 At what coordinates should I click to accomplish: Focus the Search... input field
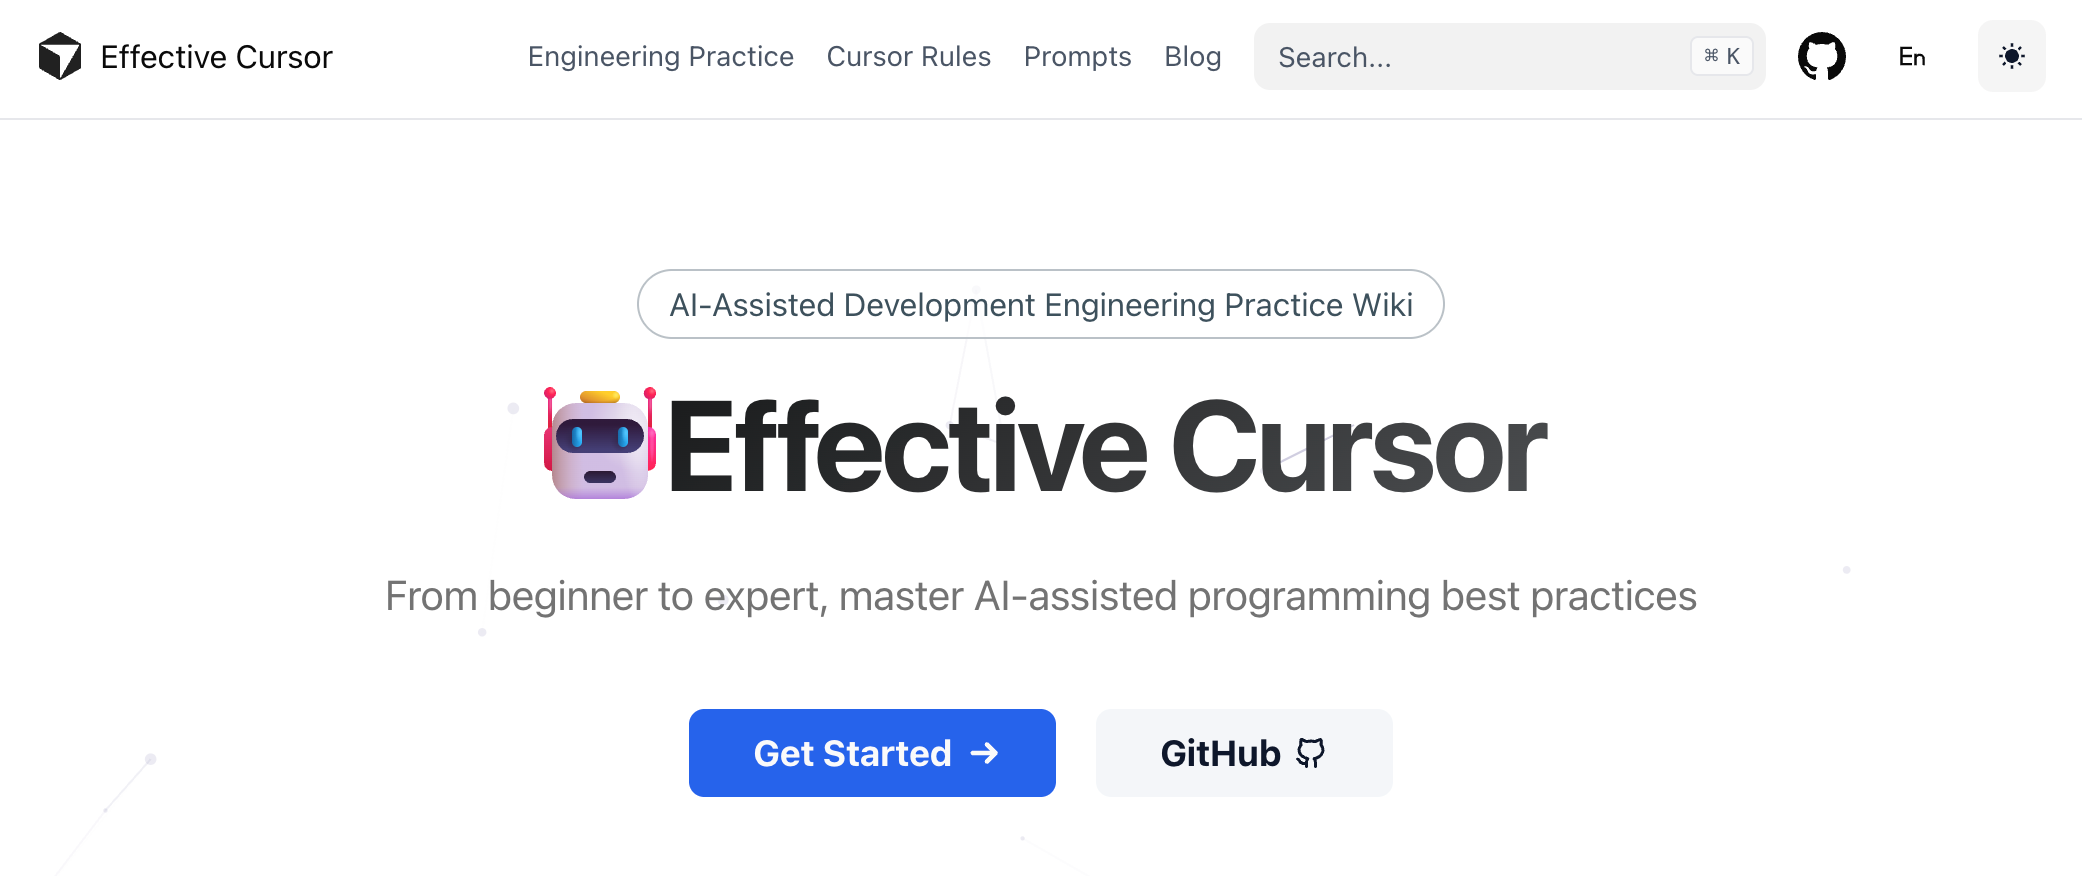point(1470,57)
